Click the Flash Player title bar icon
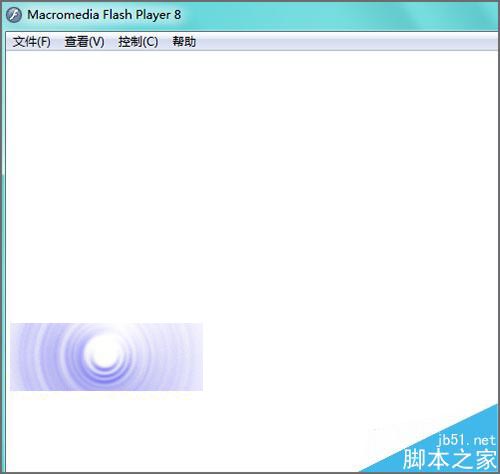 click(x=14, y=15)
